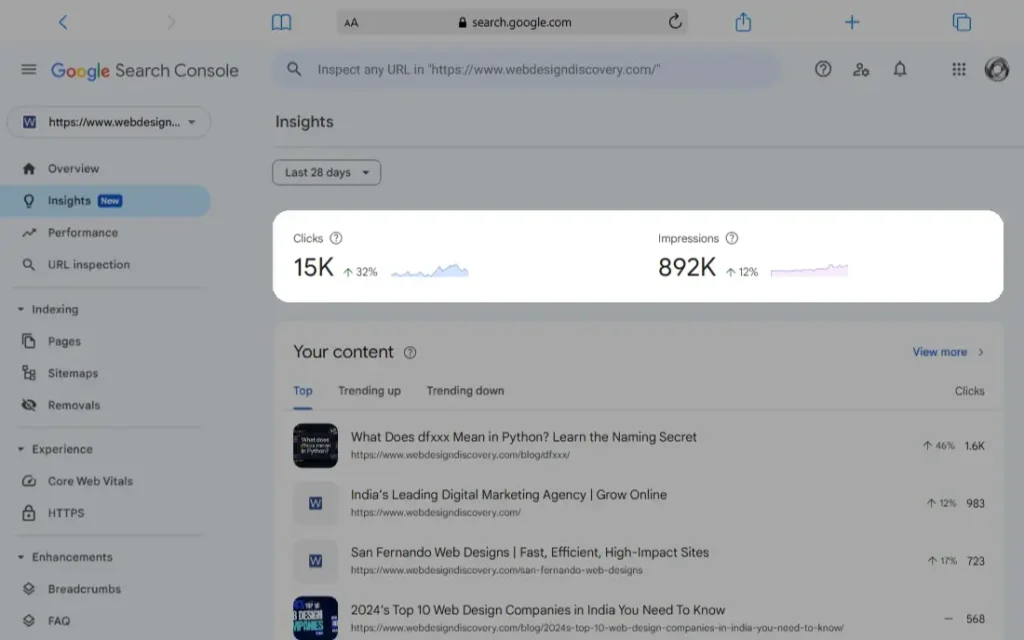
Task: Click the View more link
Action: (947, 352)
